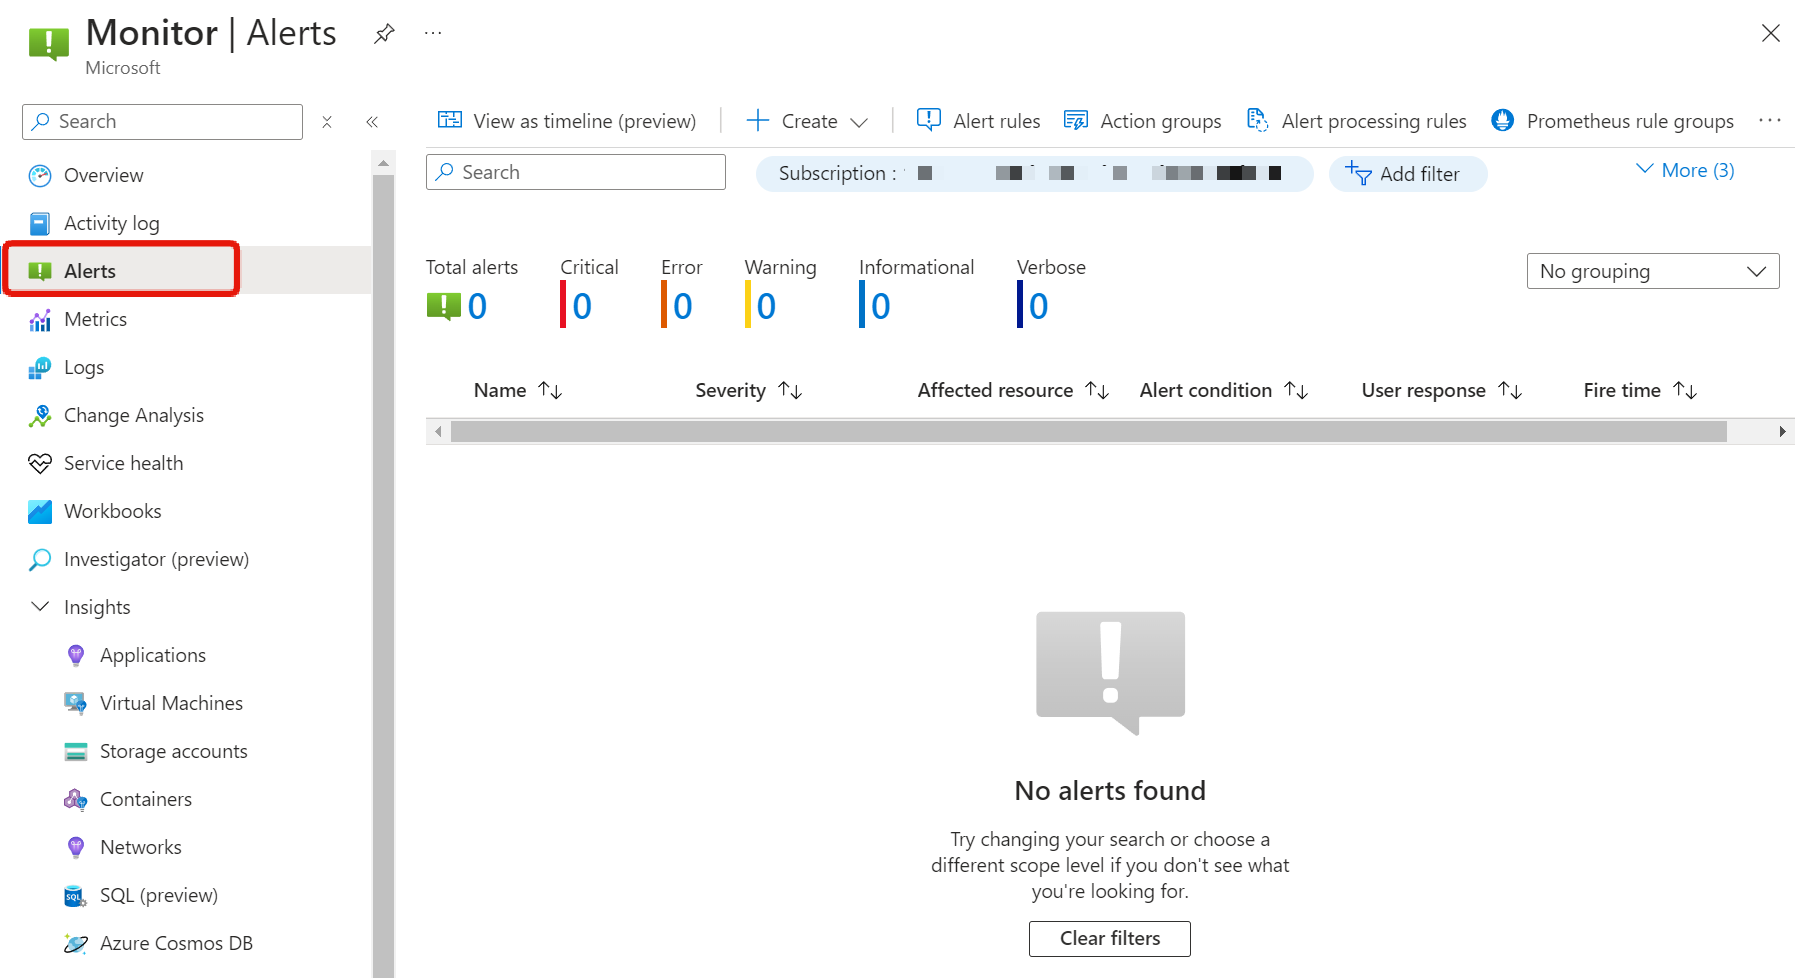The height and width of the screenshot is (978, 1796).
Task: Click sidebar scrollbar up arrow
Action: coord(383,163)
